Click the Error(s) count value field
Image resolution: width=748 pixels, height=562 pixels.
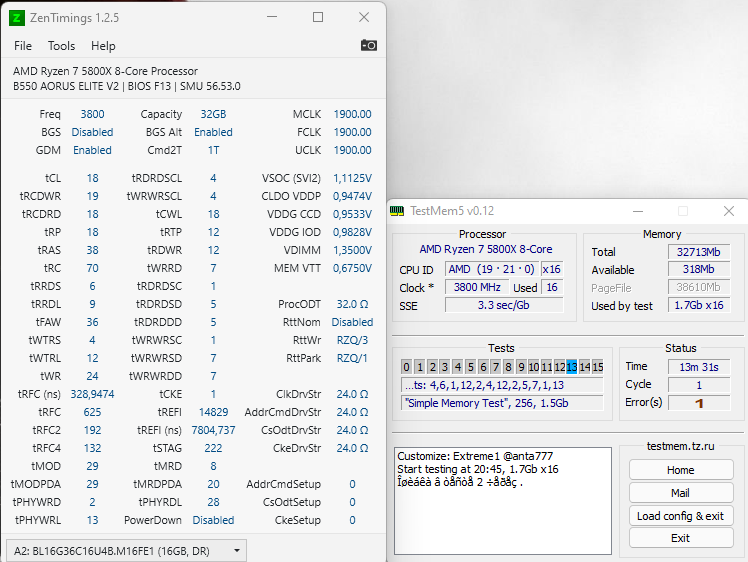point(699,403)
